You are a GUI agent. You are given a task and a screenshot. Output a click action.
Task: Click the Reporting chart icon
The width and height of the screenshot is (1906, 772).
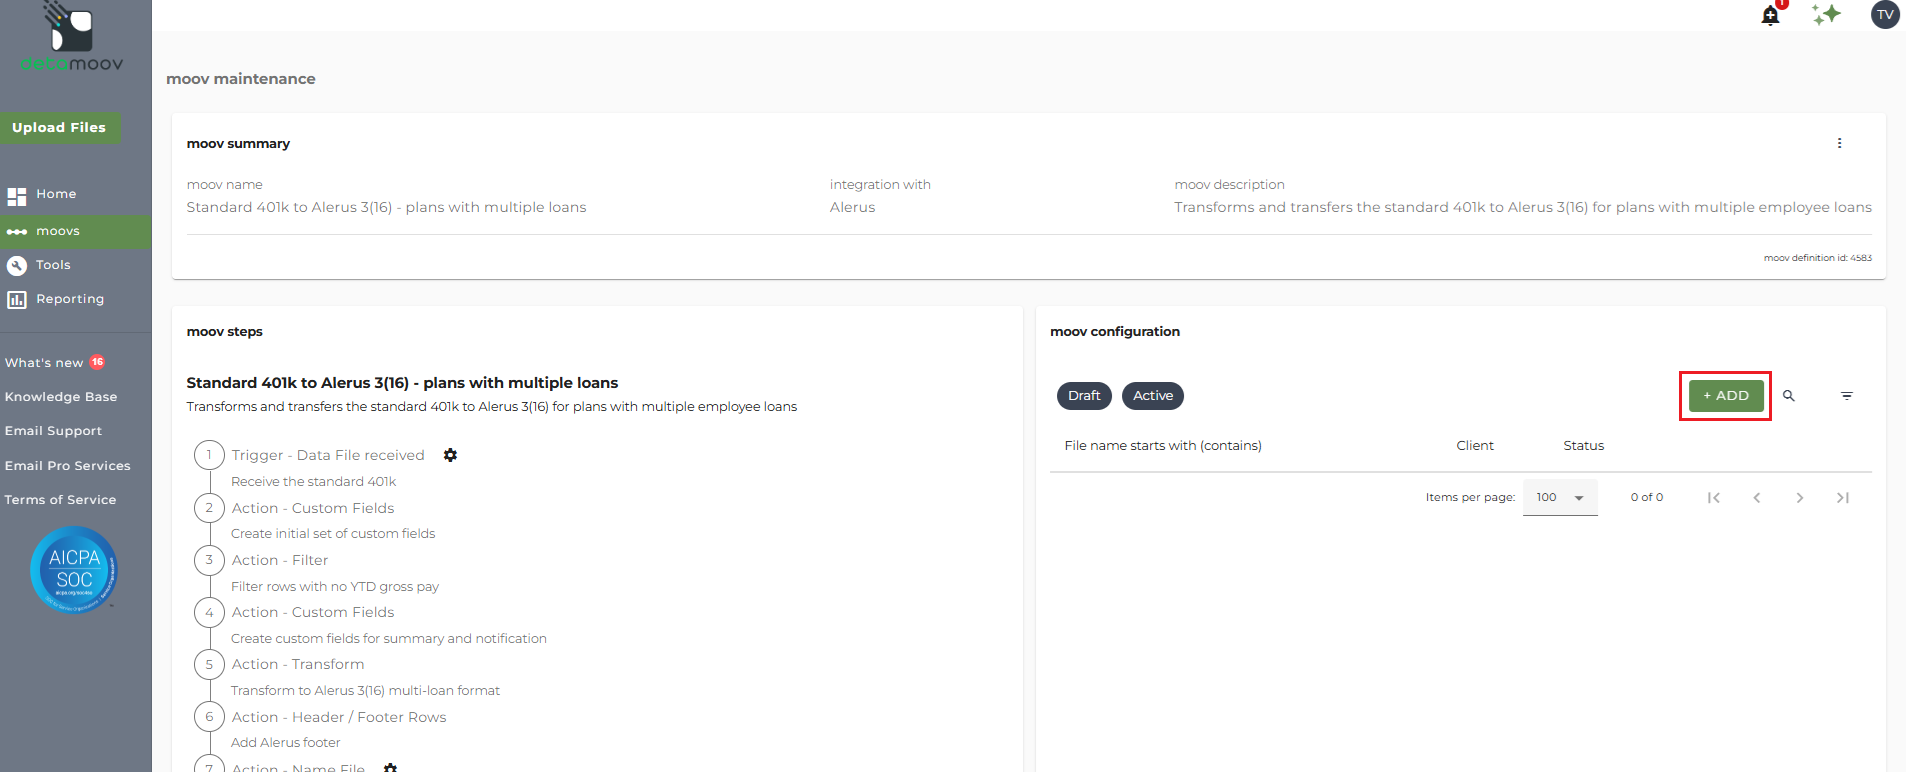coord(17,299)
